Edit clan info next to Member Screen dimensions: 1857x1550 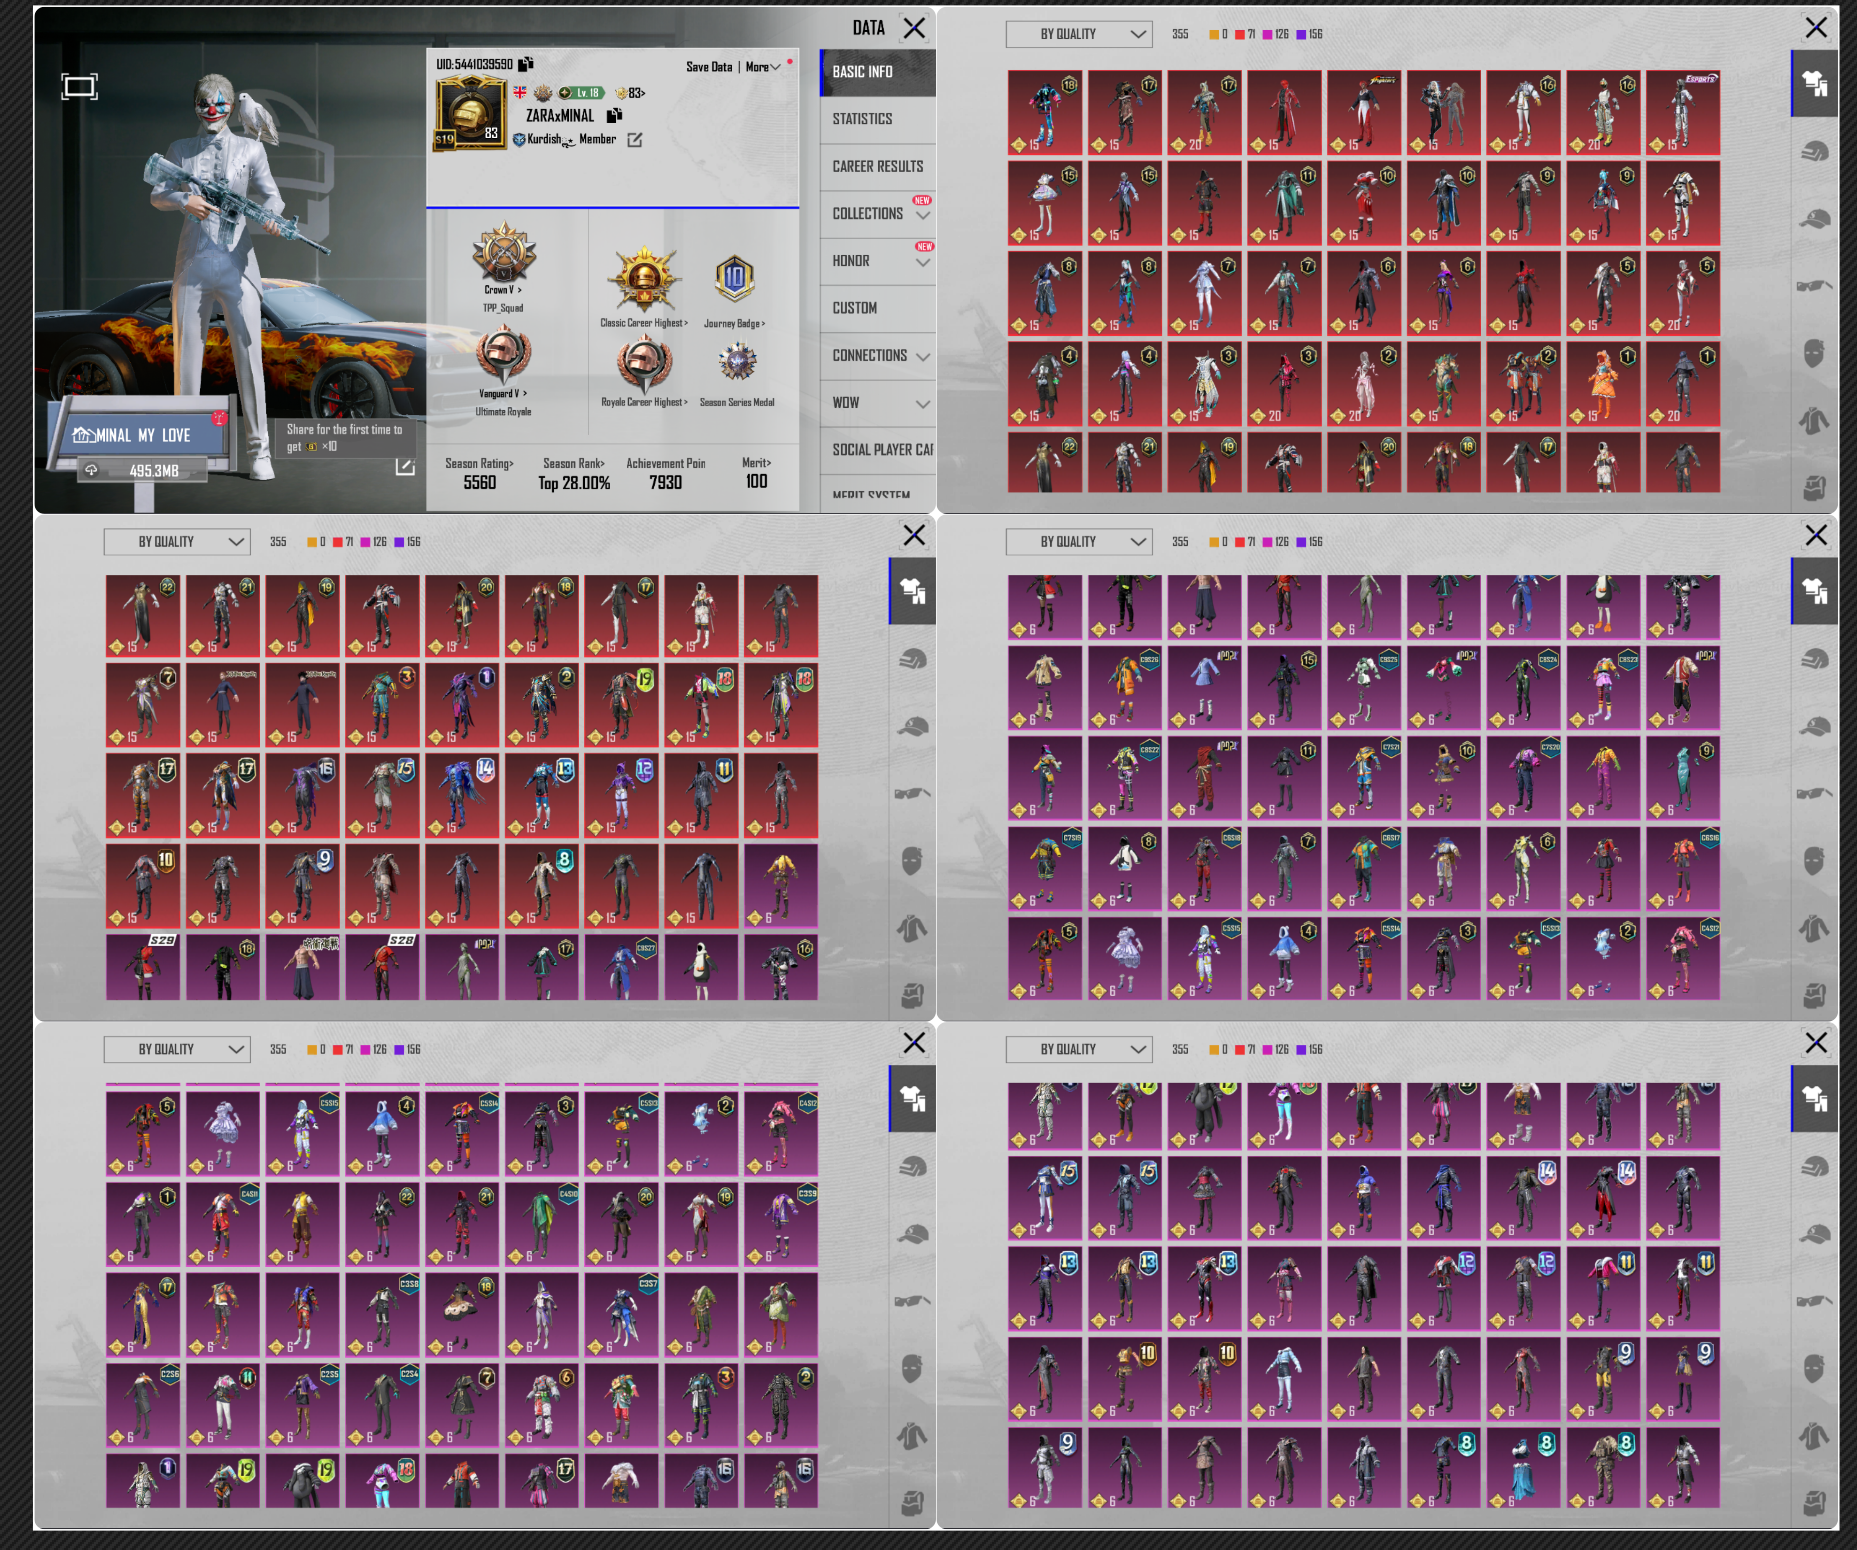click(x=635, y=140)
